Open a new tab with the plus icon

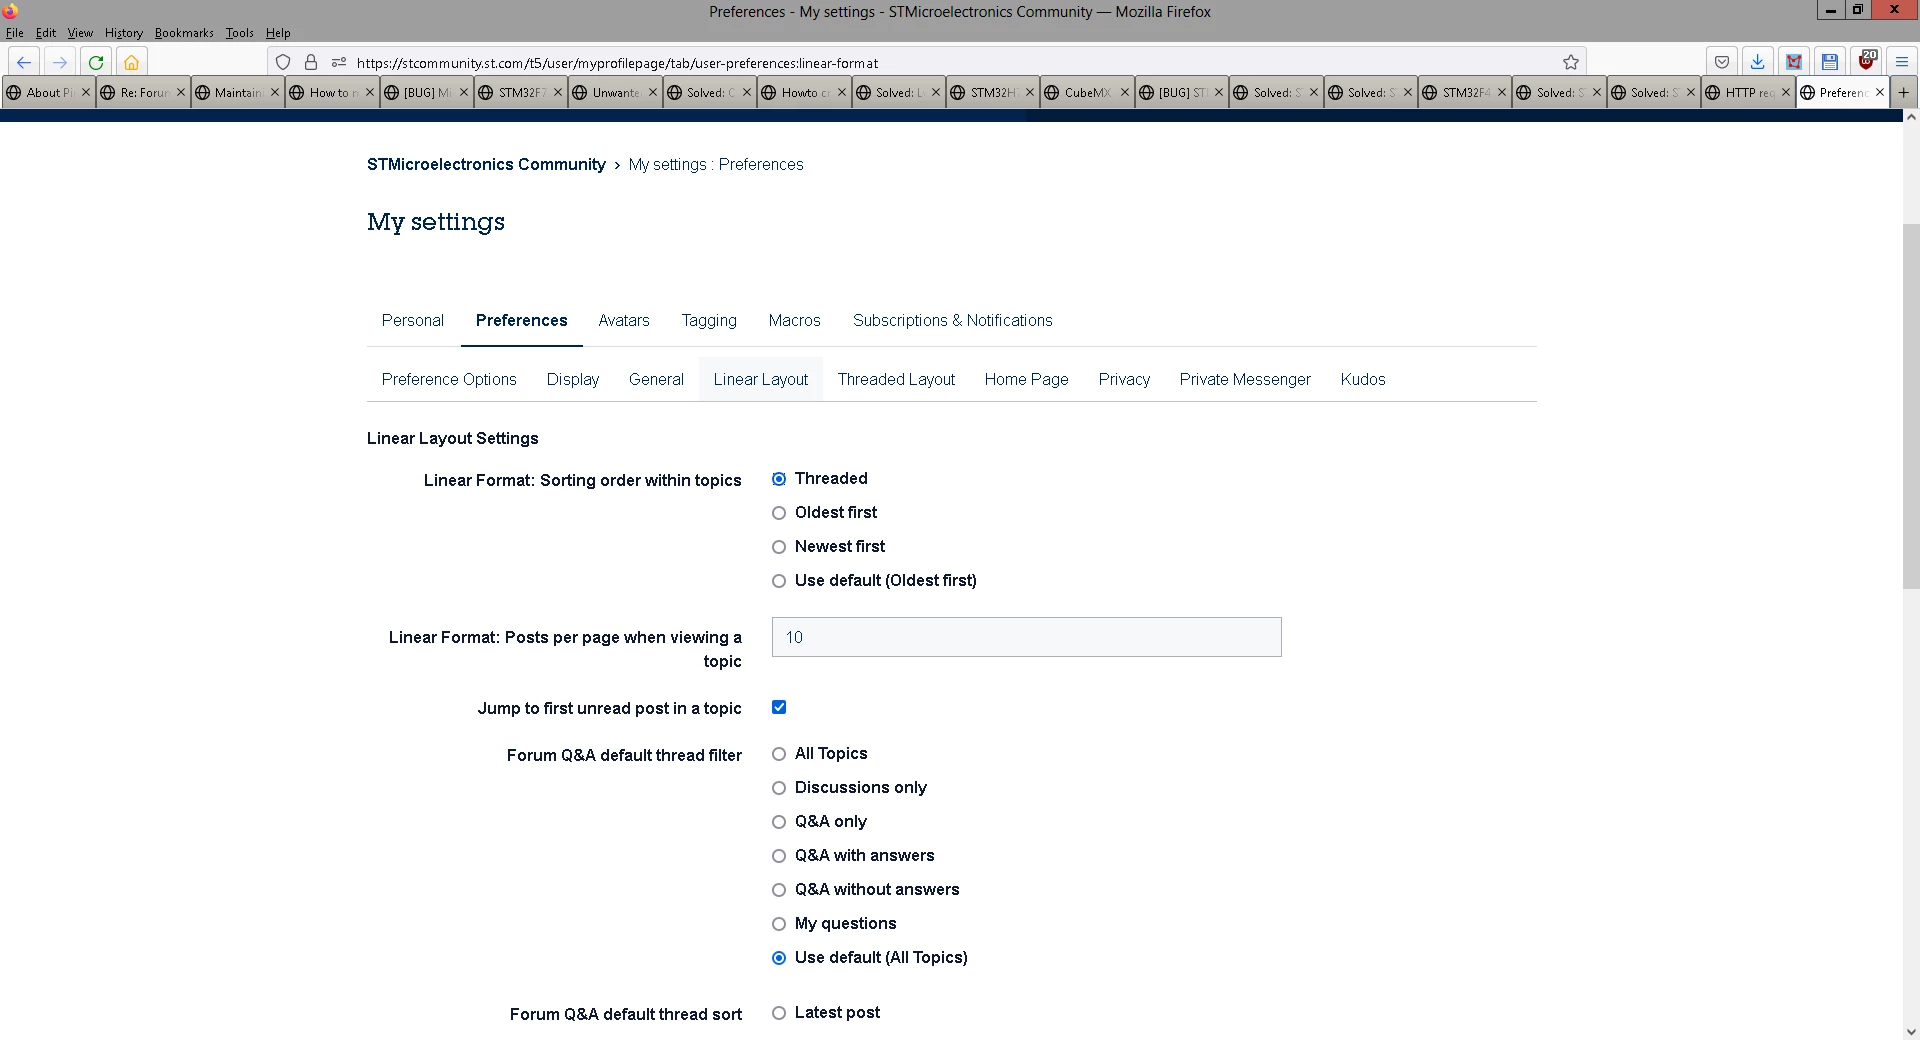[x=1904, y=92]
